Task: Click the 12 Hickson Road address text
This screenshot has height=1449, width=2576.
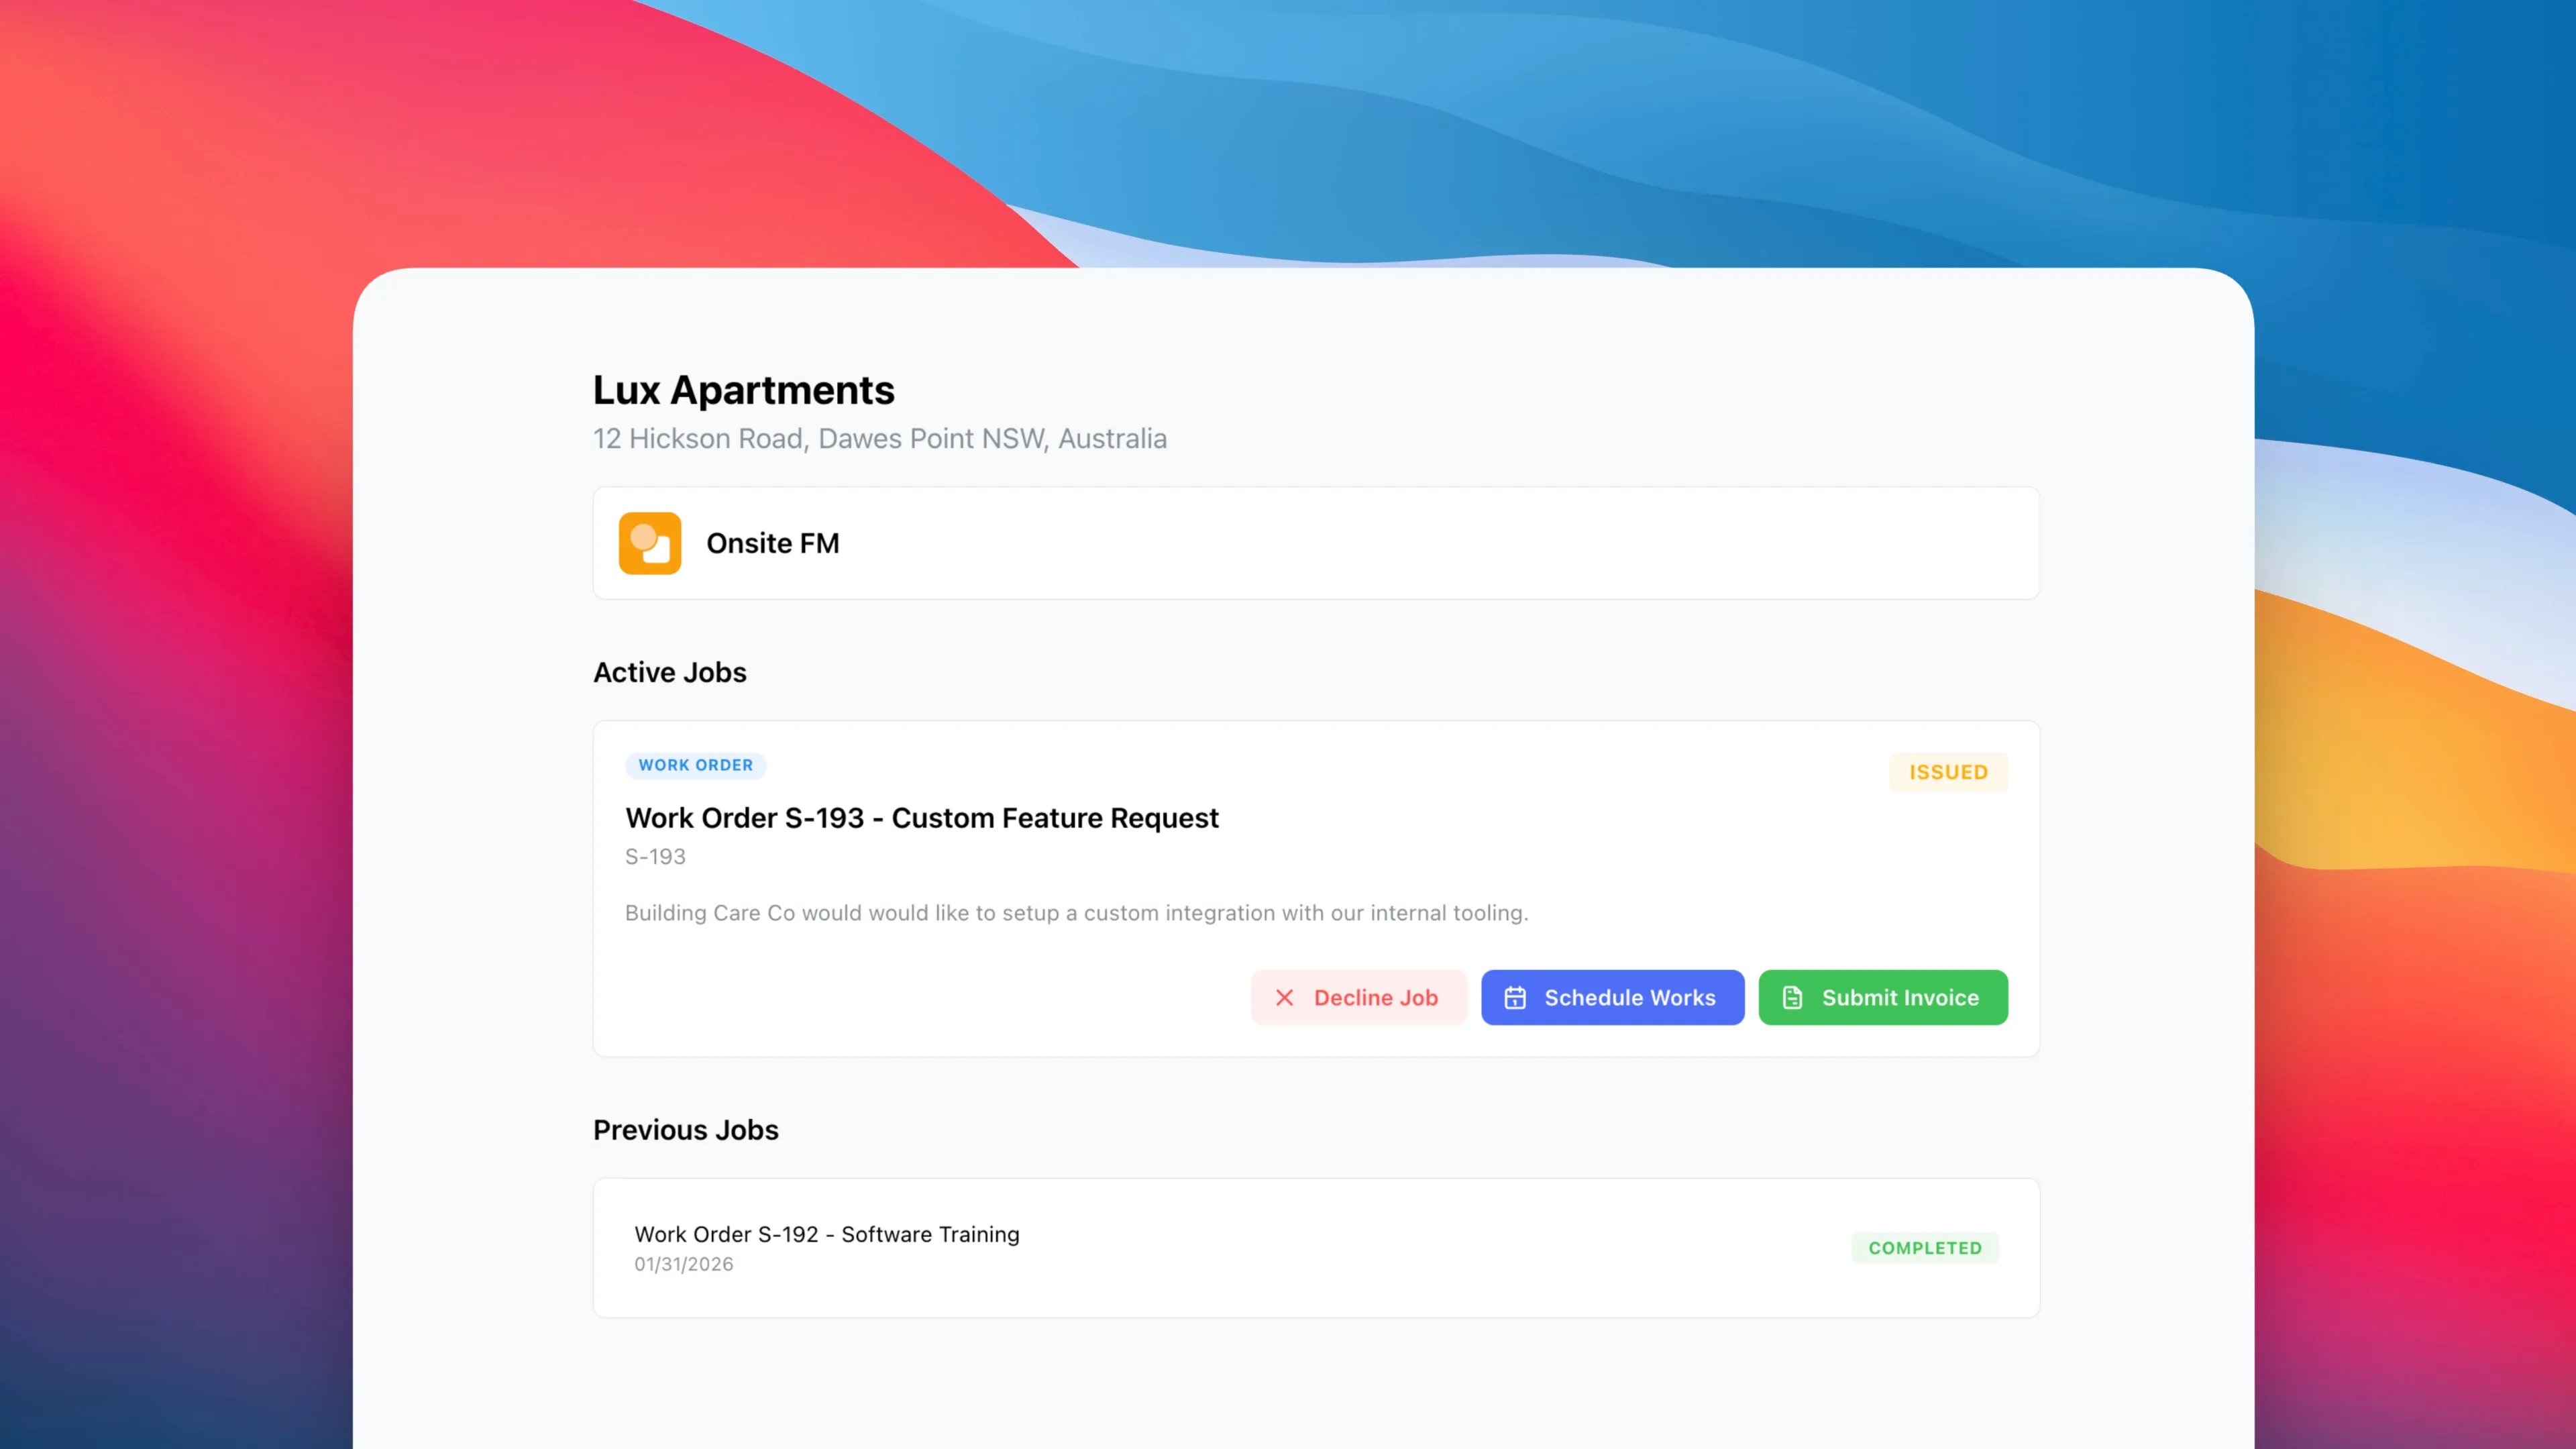Action: pyautogui.click(x=879, y=438)
